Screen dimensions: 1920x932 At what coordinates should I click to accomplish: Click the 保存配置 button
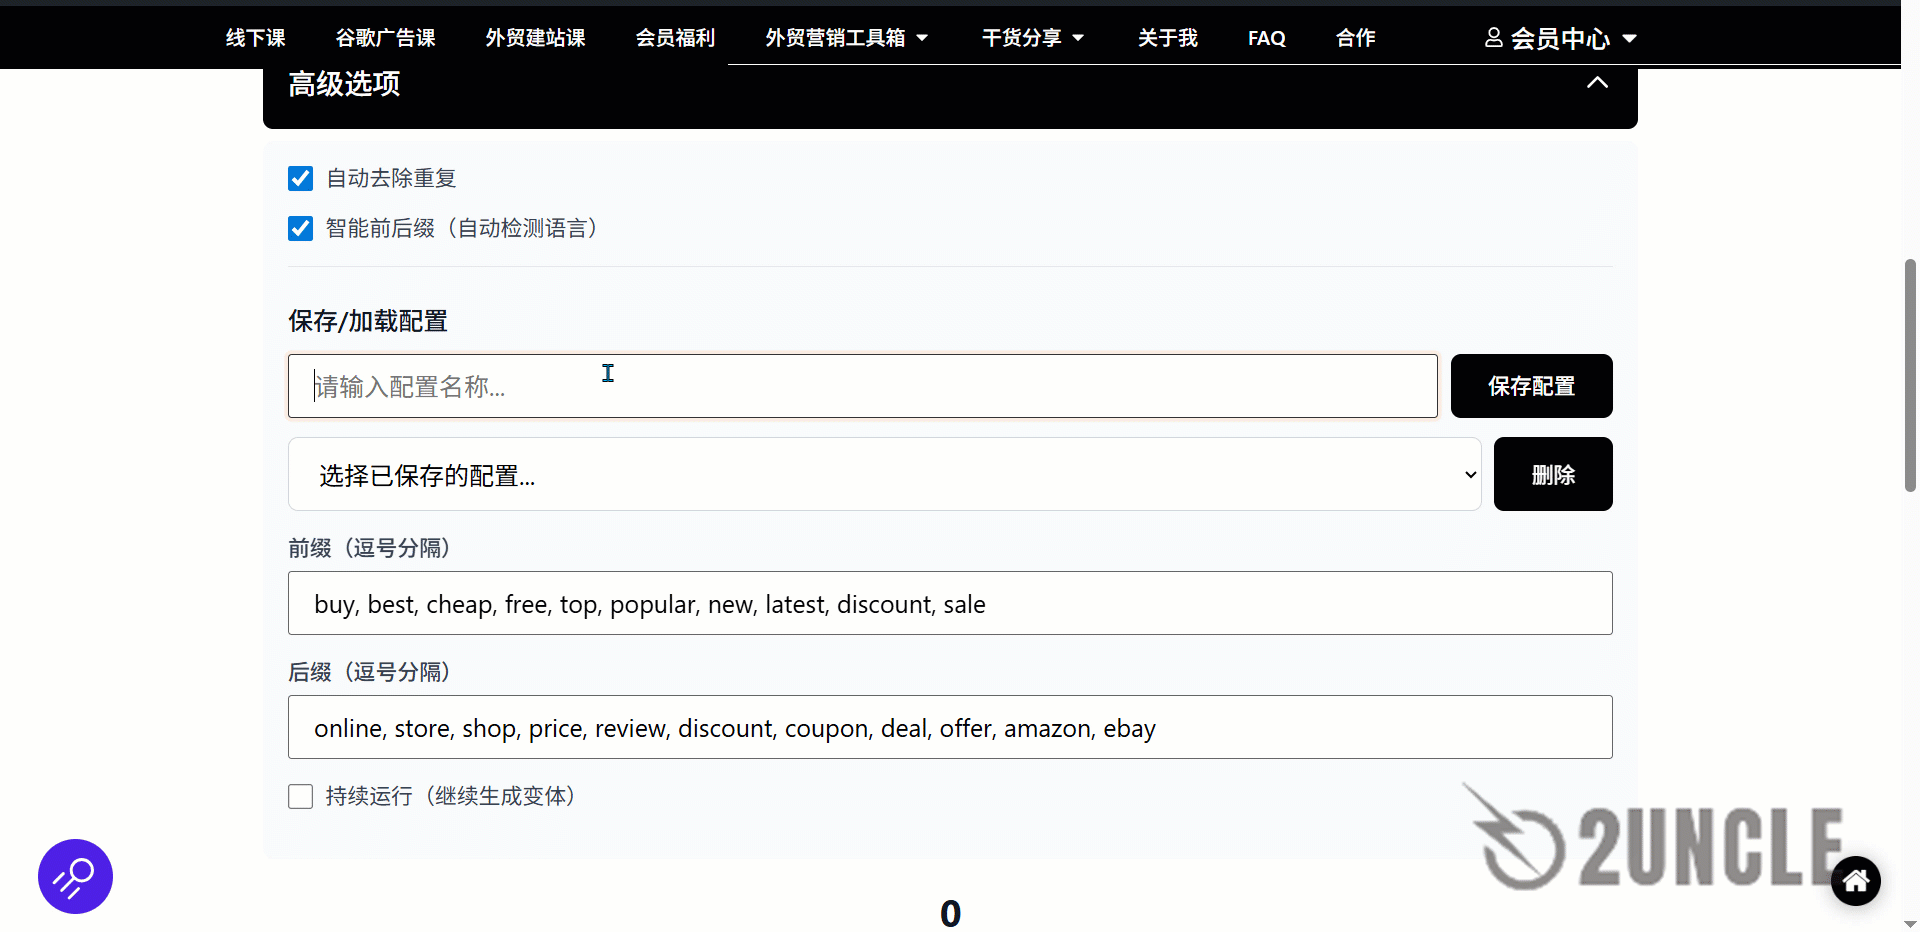pyautogui.click(x=1531, y=386)
